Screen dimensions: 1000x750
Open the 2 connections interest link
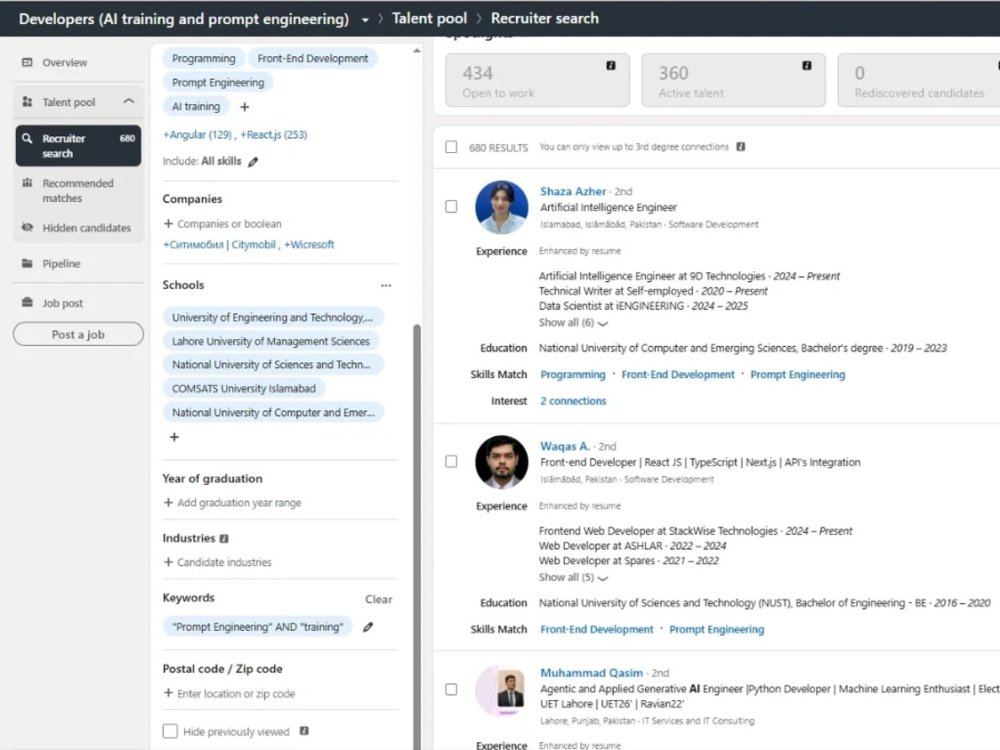(x=573, y=401)
